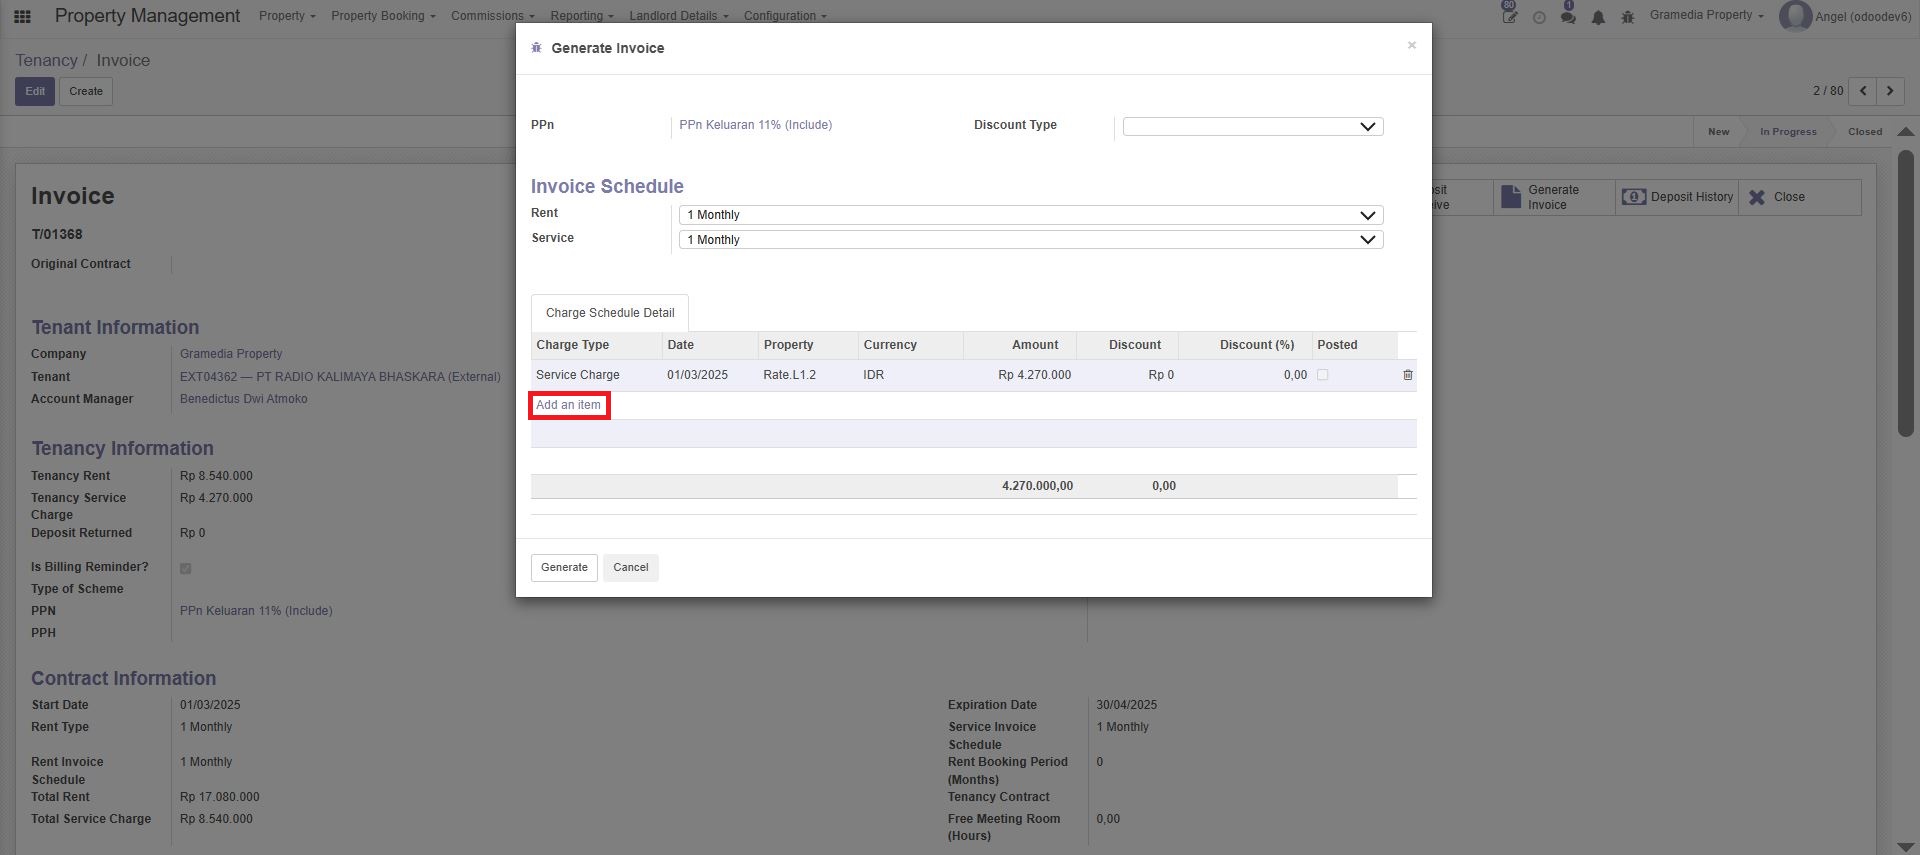Open the conversations chat icon
Image resolution: width=1920 pixels, height=855 pixels.
pyautogui.click(x=1568, y=17)
